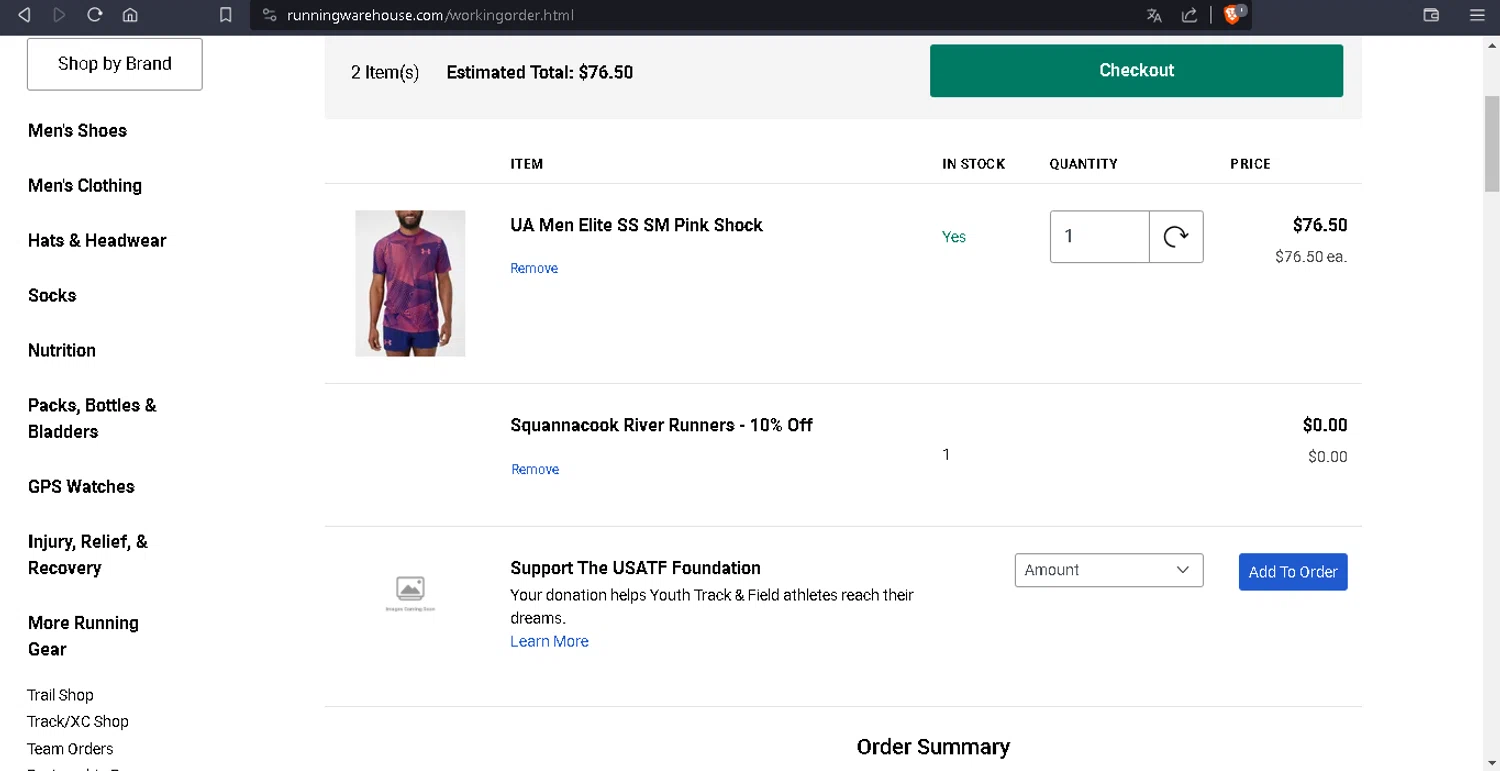The image size is (1500, 771).
Task: Edit the quantity field for the shirt
Action: (x=1099, y=237)
